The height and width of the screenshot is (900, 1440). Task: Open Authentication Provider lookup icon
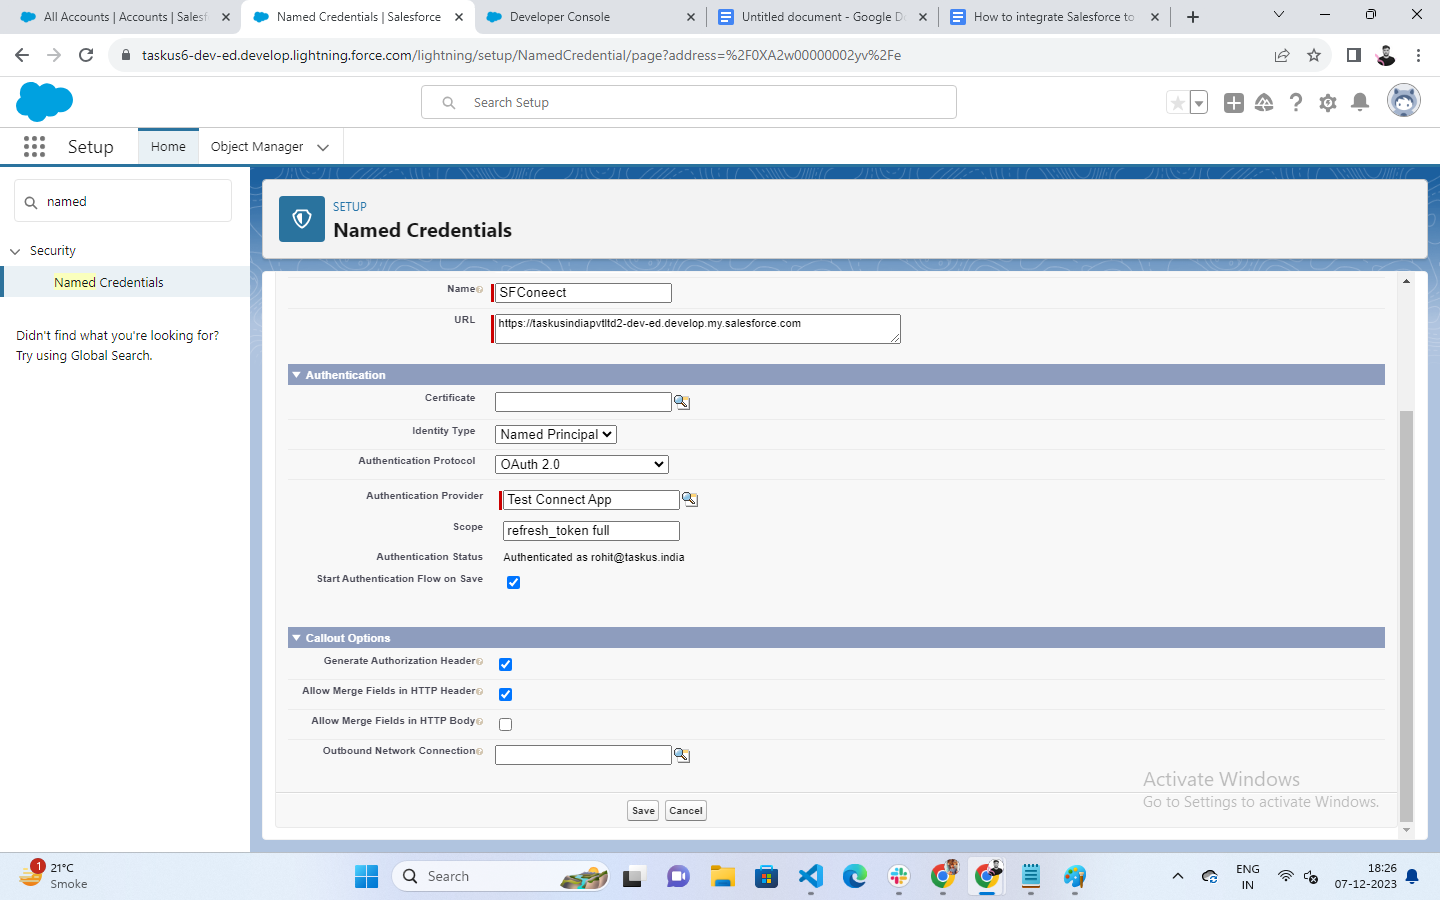pyautogui.click(x=690, y=499)
